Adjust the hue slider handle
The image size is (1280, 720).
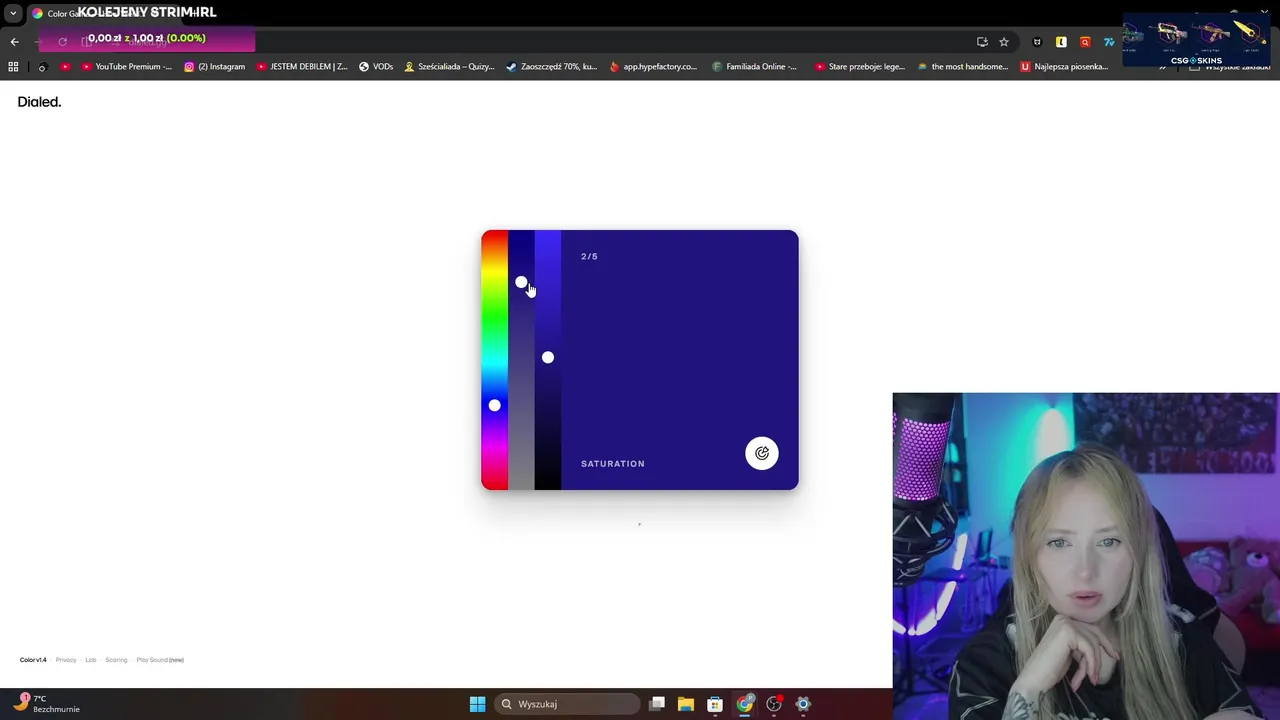tap(494, 405)
